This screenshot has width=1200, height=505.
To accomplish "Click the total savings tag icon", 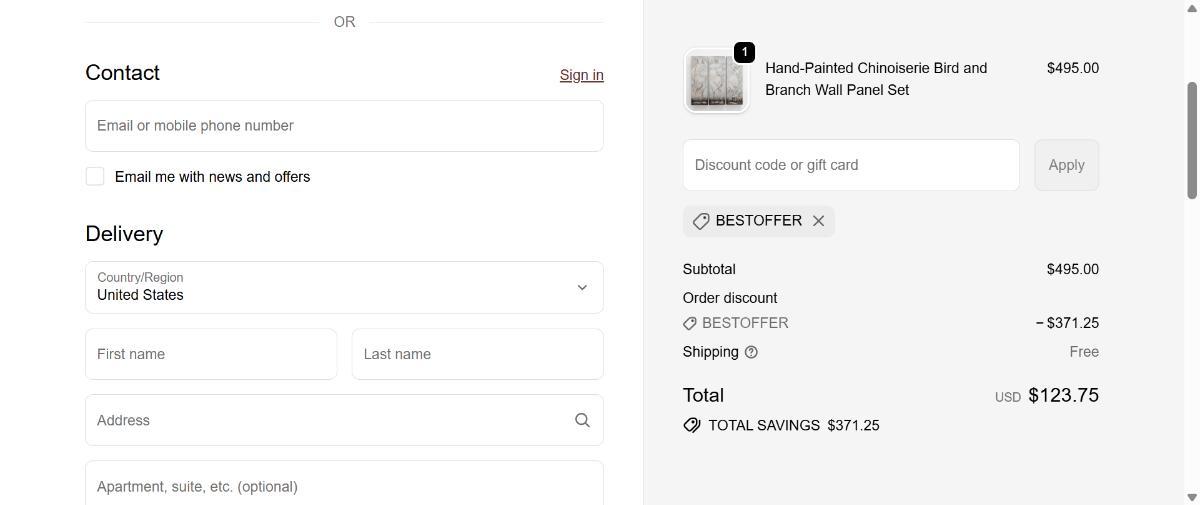I will [x=692, y=425].
